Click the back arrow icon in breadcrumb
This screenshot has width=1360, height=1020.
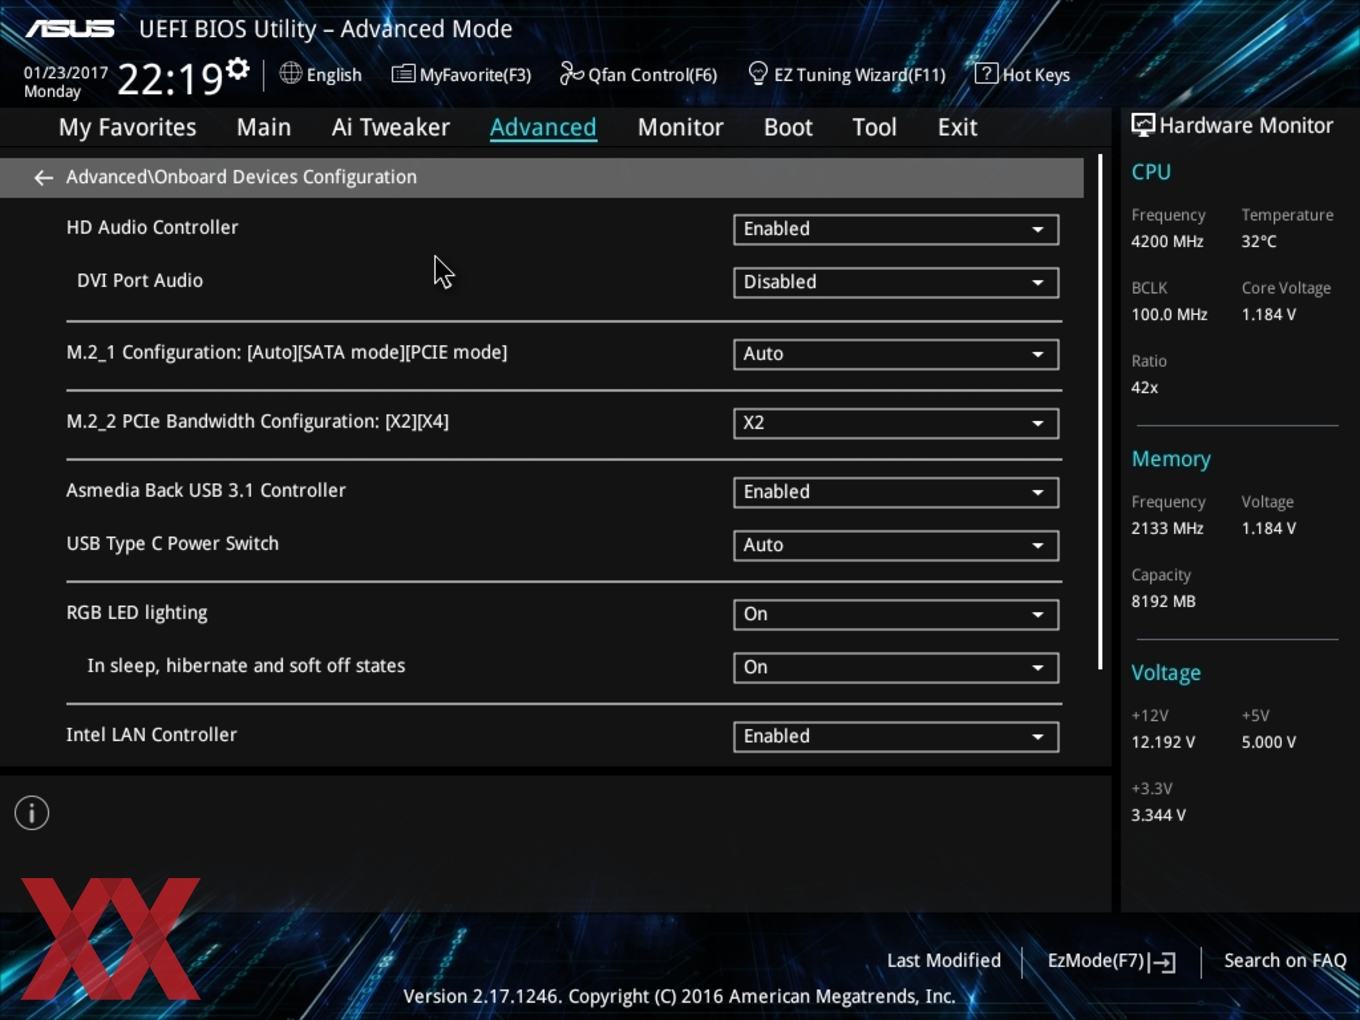coord(43,178)
